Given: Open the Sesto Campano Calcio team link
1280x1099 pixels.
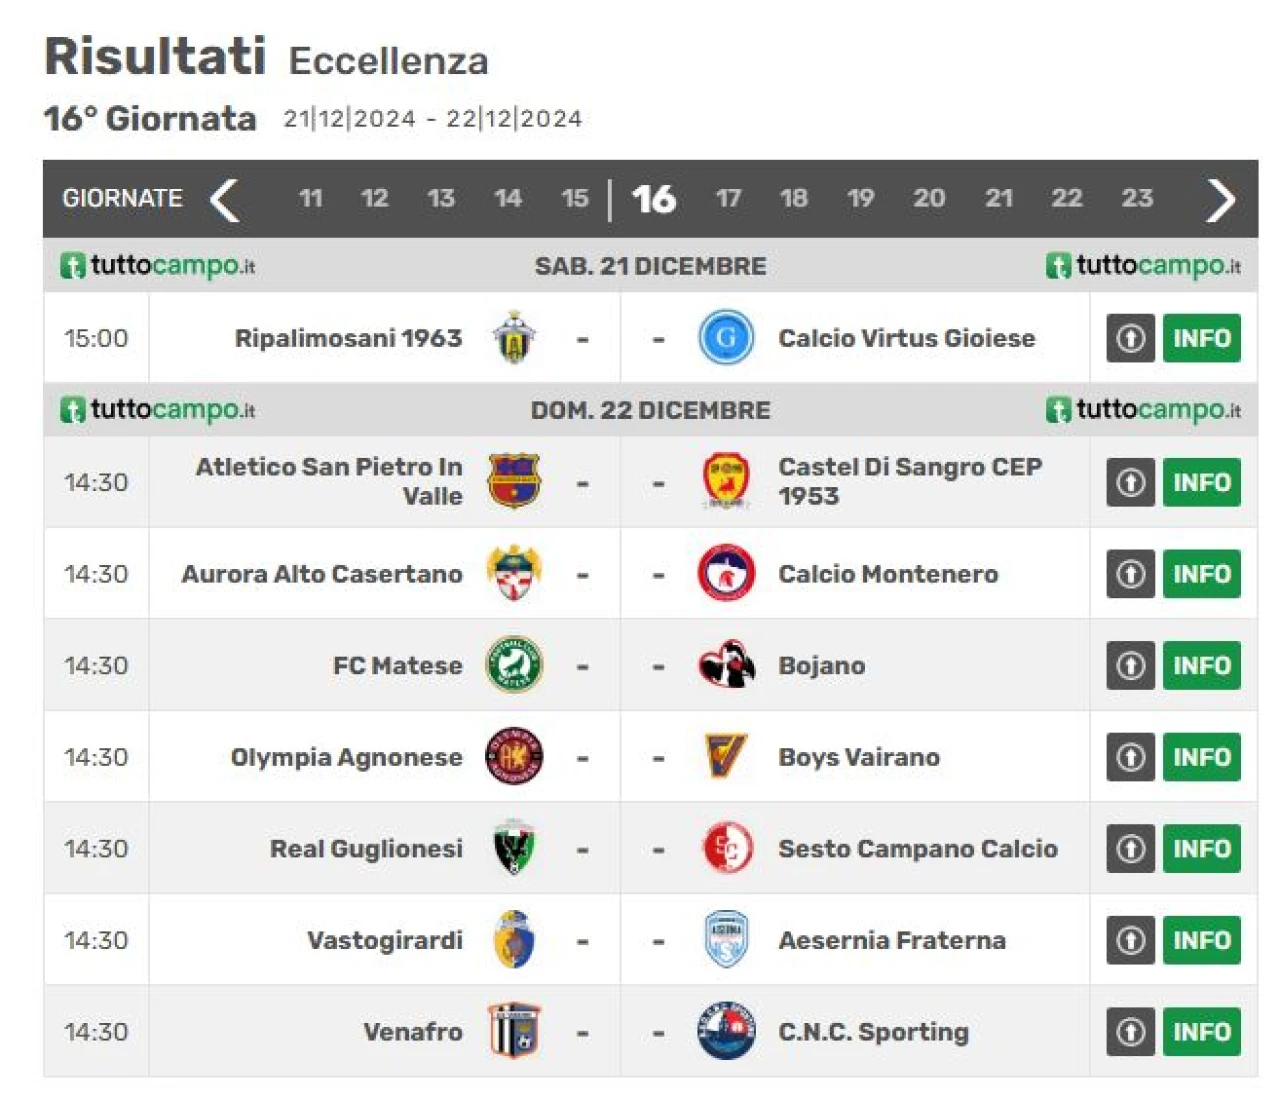Looking at the screenshot, I should pos(918,849).
